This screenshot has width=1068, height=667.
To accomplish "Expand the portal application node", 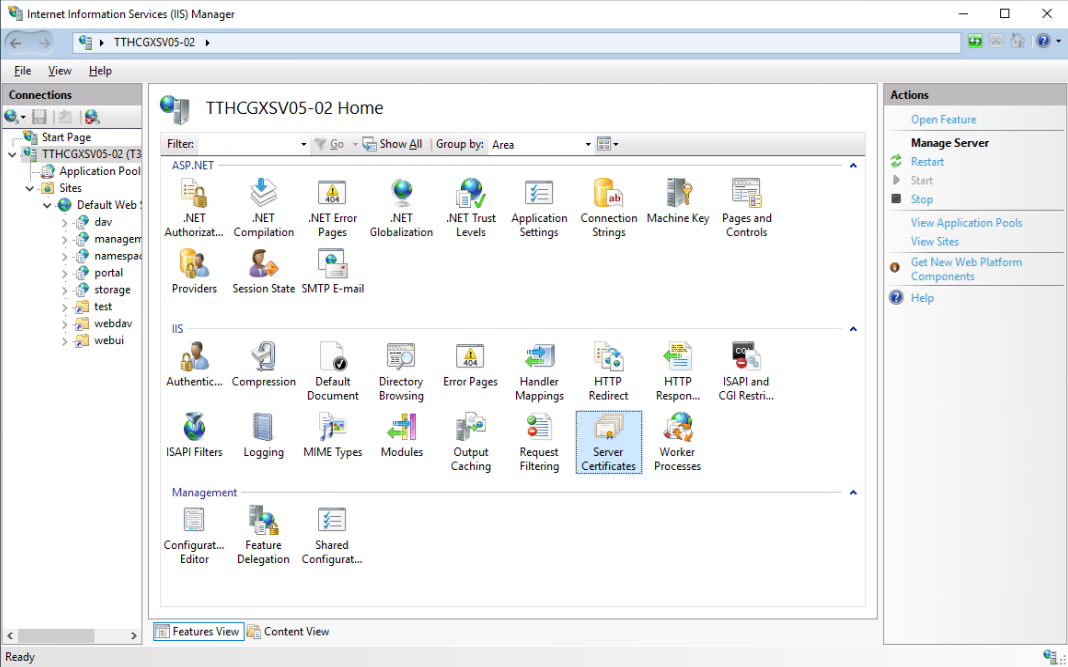I will [65, 273].
